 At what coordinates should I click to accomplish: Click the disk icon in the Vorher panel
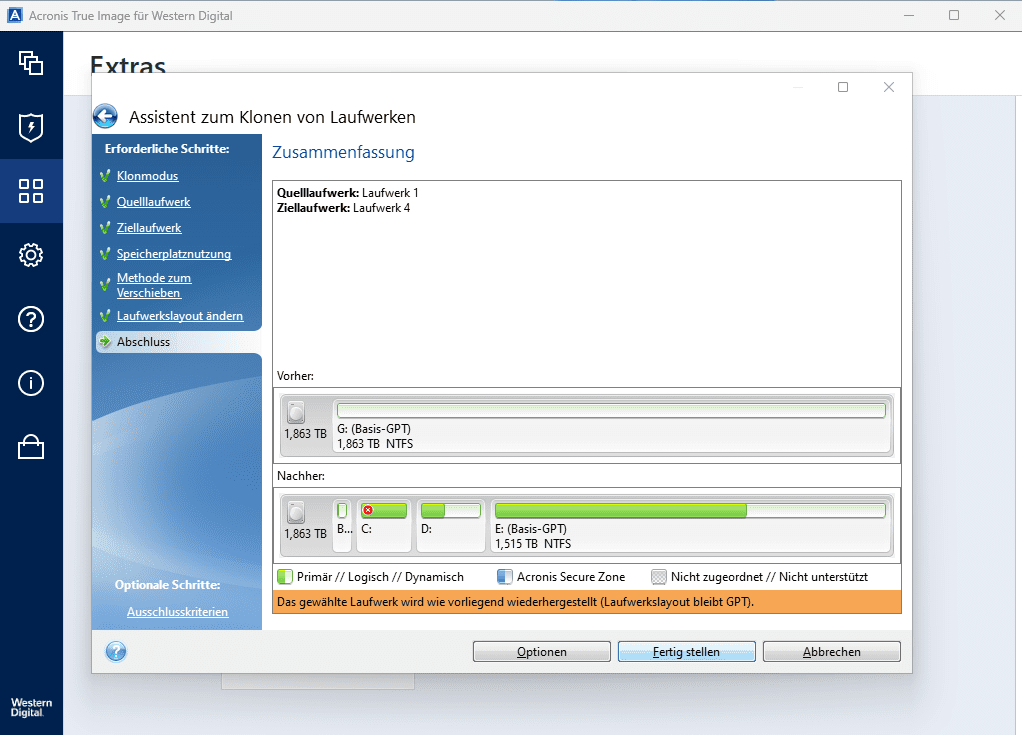296,412
